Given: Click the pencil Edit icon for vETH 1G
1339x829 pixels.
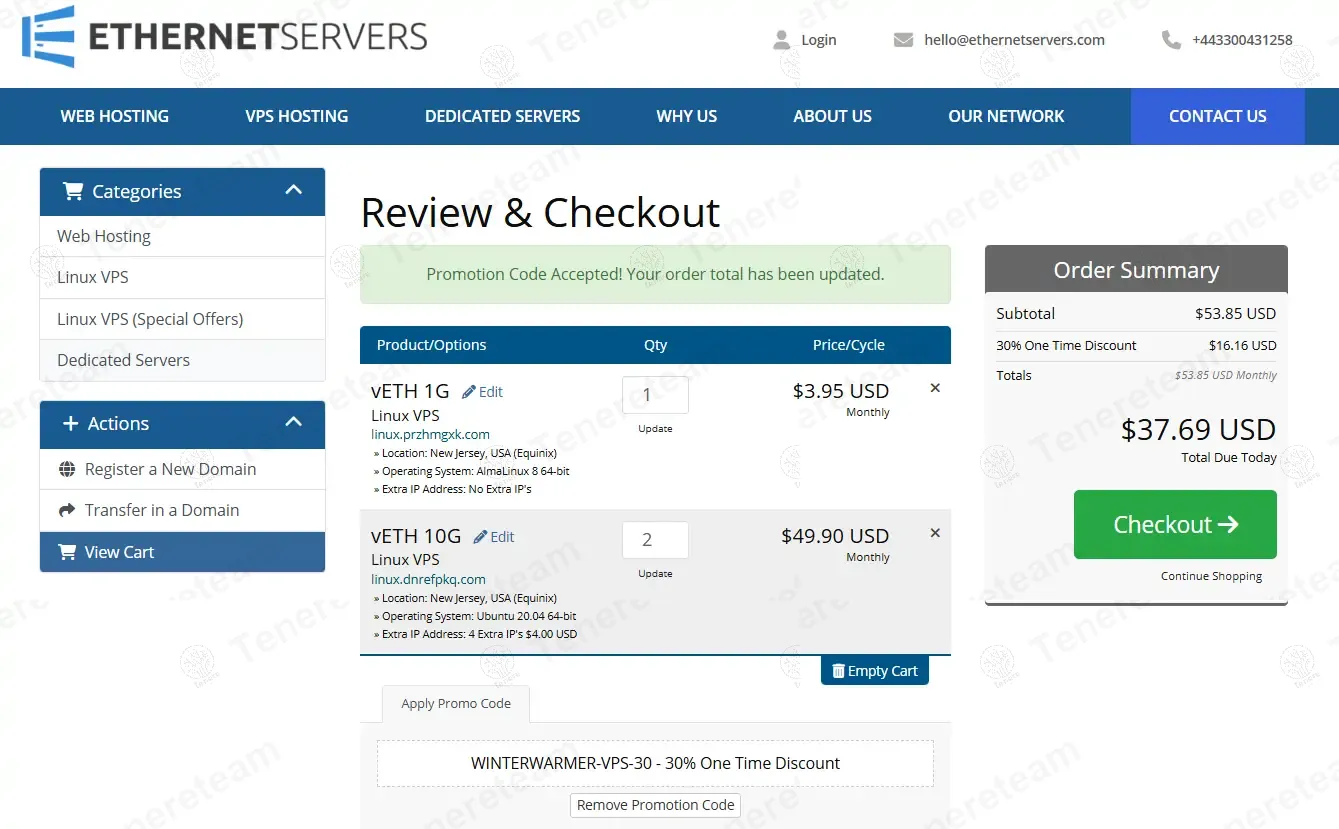Looking at the screenshot, I should (469, 392).
